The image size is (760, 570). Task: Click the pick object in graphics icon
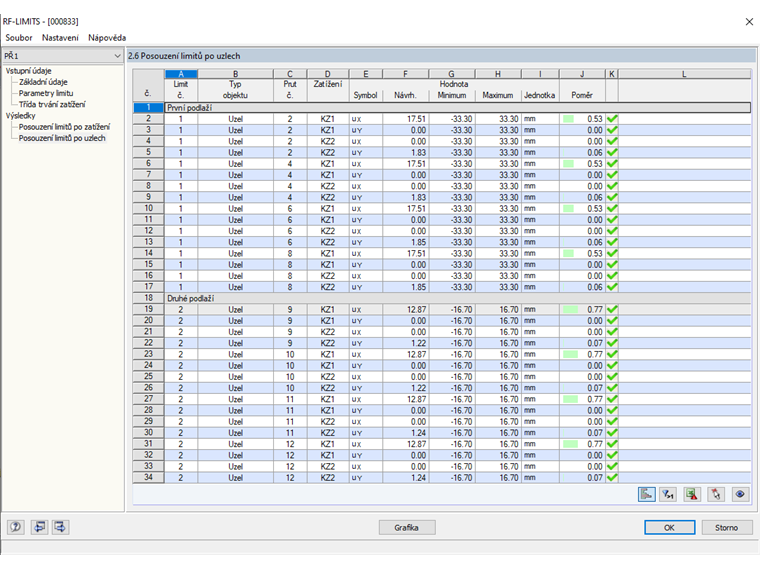pyautogui.click(x=716, y=494)
